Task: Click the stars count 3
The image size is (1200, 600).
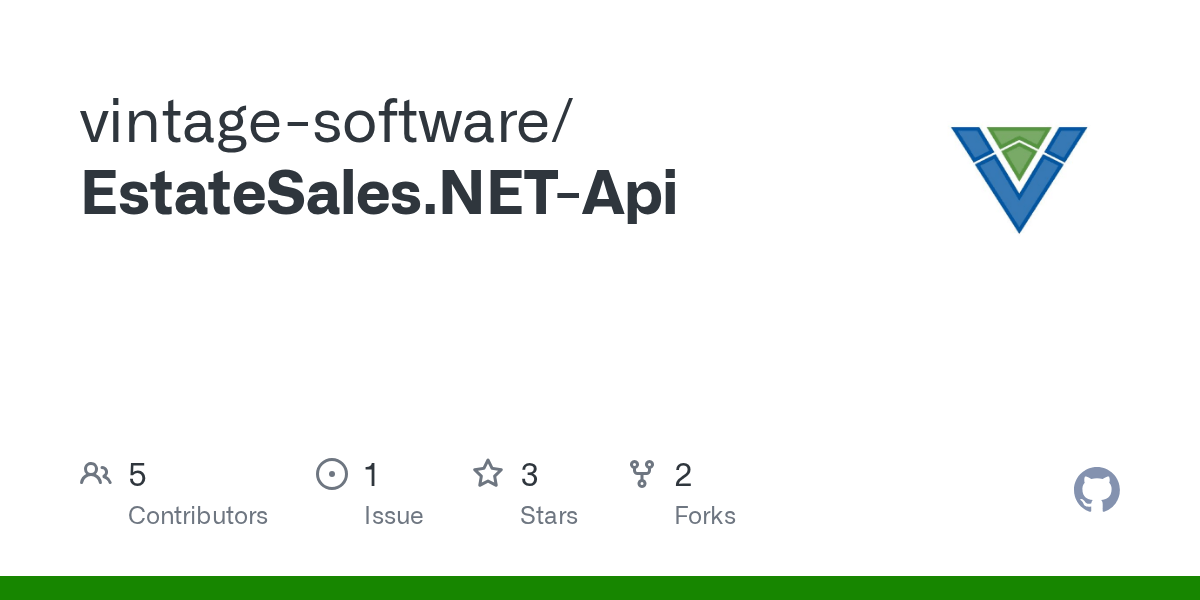Action: point(529,475)
